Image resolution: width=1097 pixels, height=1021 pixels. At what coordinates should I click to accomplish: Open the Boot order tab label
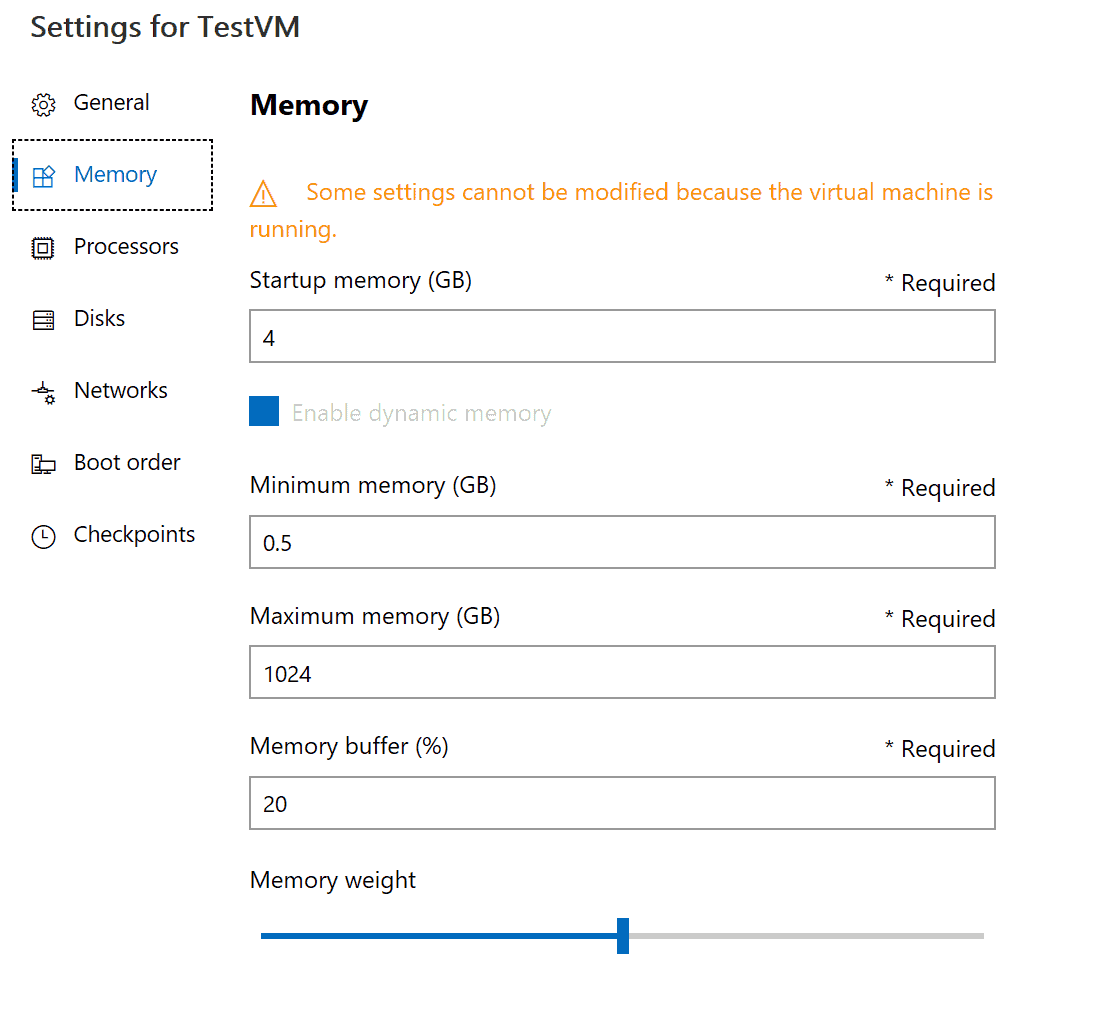tap(127, 463)
